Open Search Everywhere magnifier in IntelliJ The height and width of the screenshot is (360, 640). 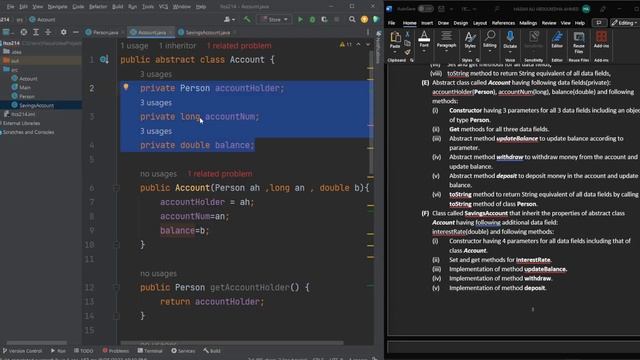[352, 19]
